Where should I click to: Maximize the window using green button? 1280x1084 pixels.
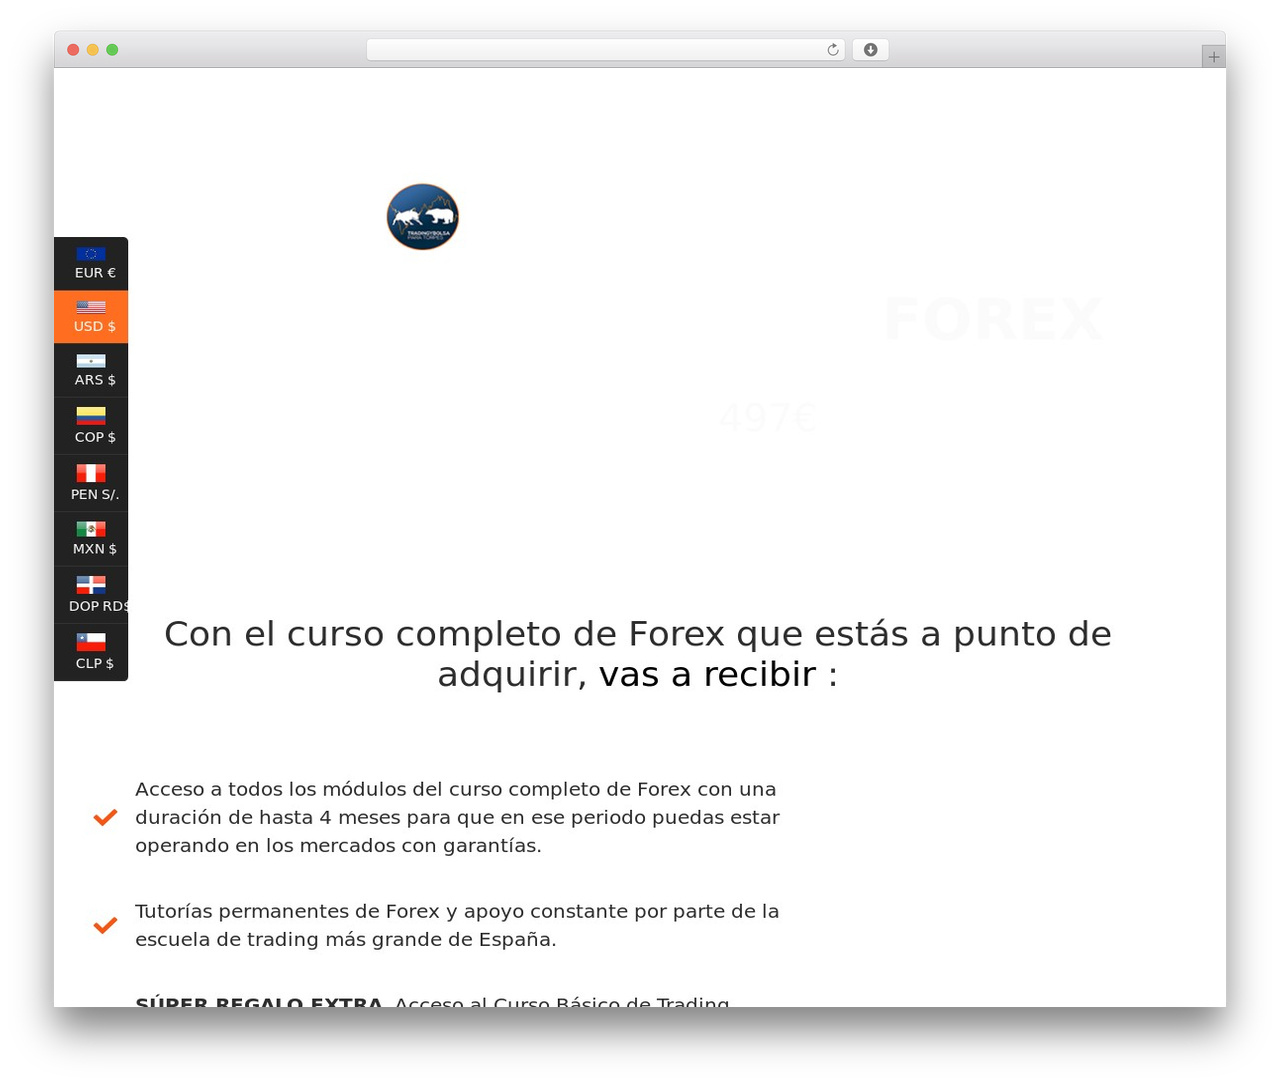[x=112, y=50]
